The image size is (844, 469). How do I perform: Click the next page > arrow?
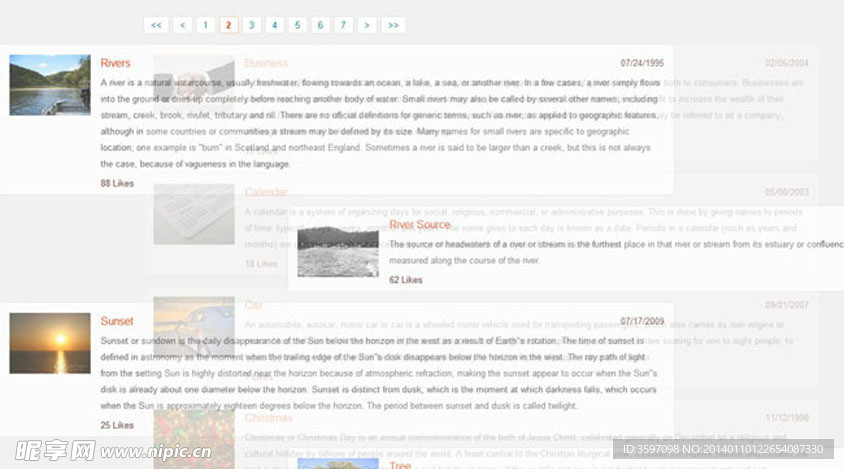[367, 25]
